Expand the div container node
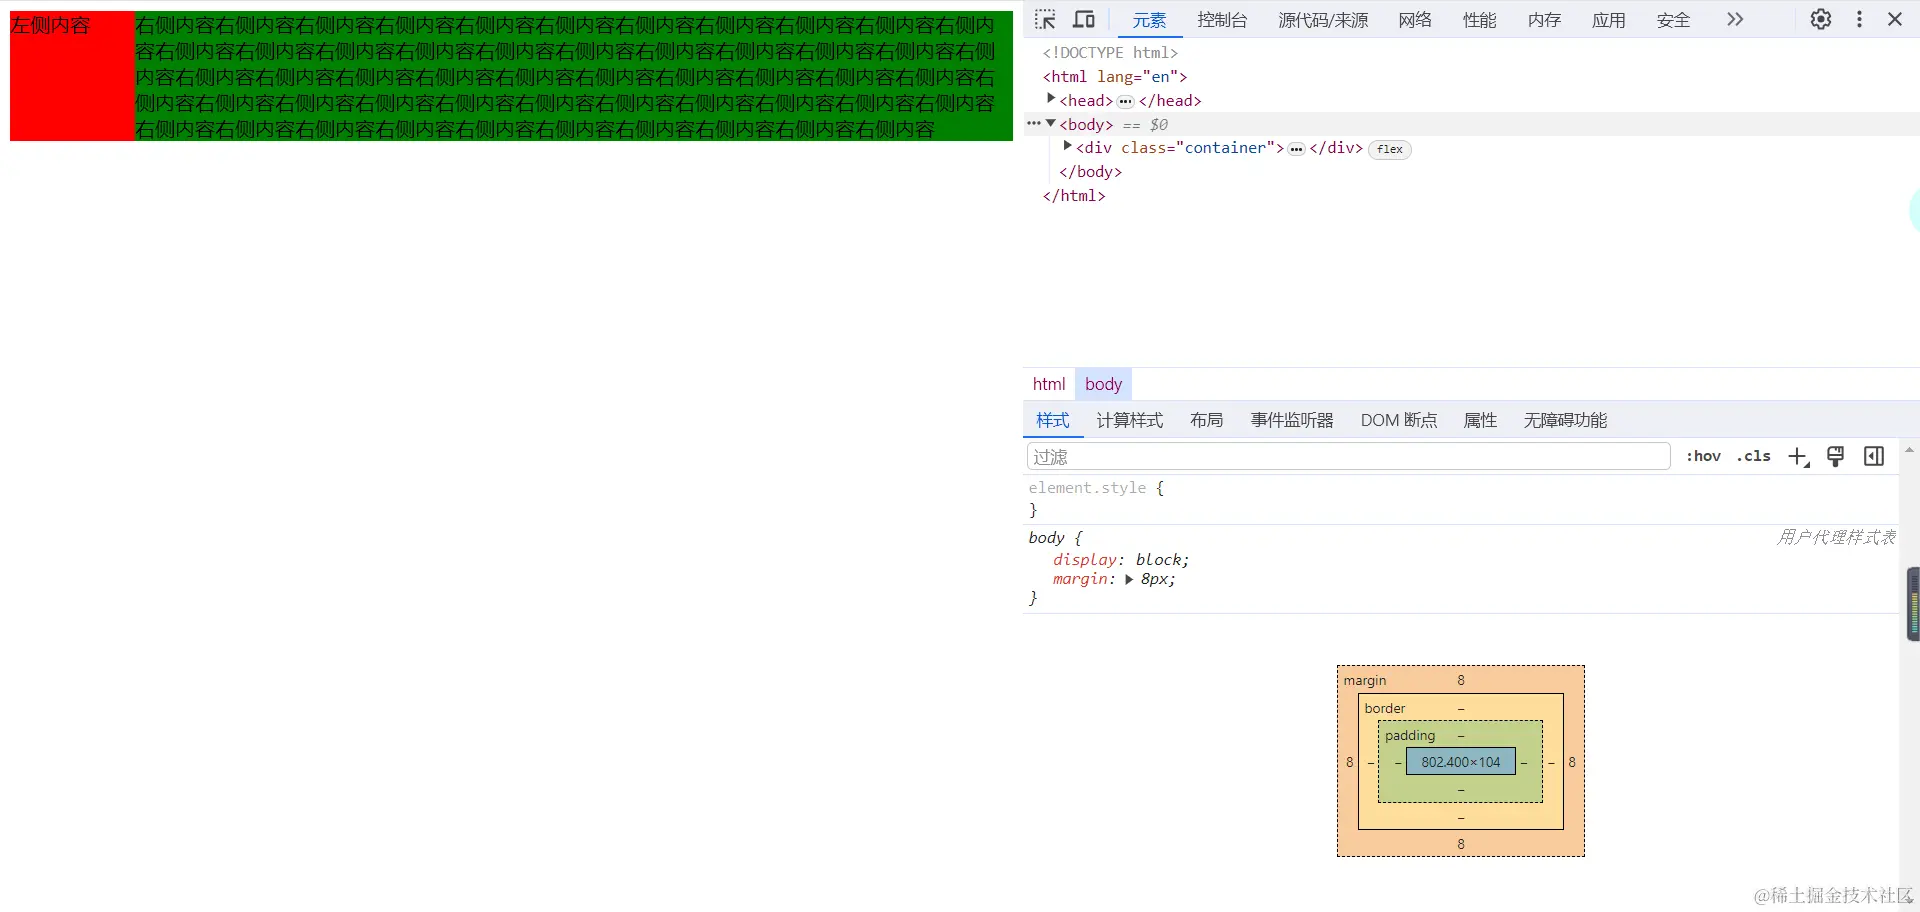Viewport: 1920px width, 912px height. click(x=1067, y=146)
